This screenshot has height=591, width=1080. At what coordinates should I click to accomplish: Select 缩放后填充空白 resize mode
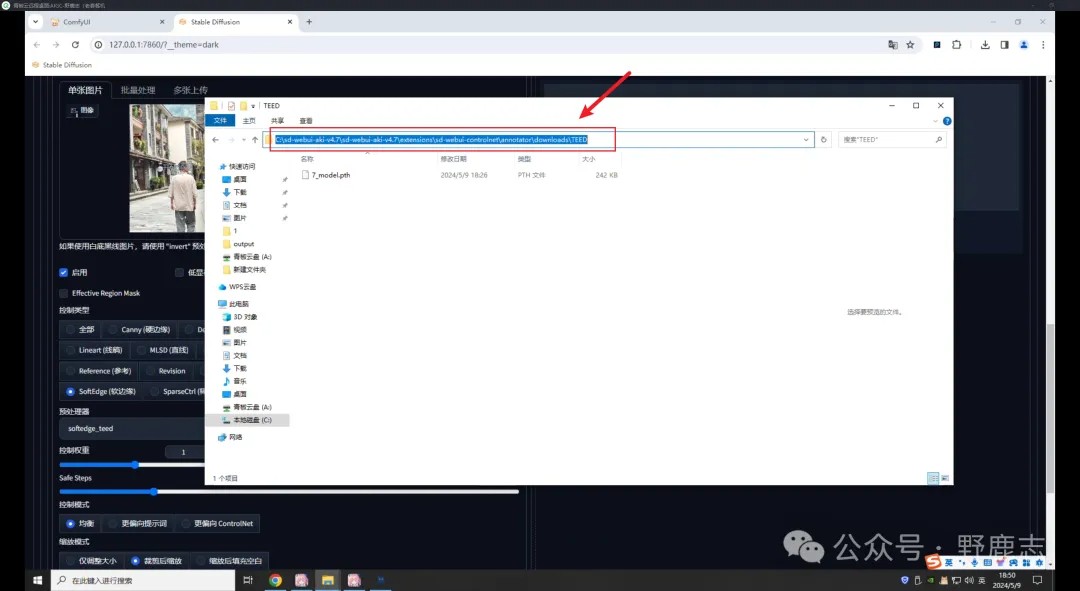[229, 561]
